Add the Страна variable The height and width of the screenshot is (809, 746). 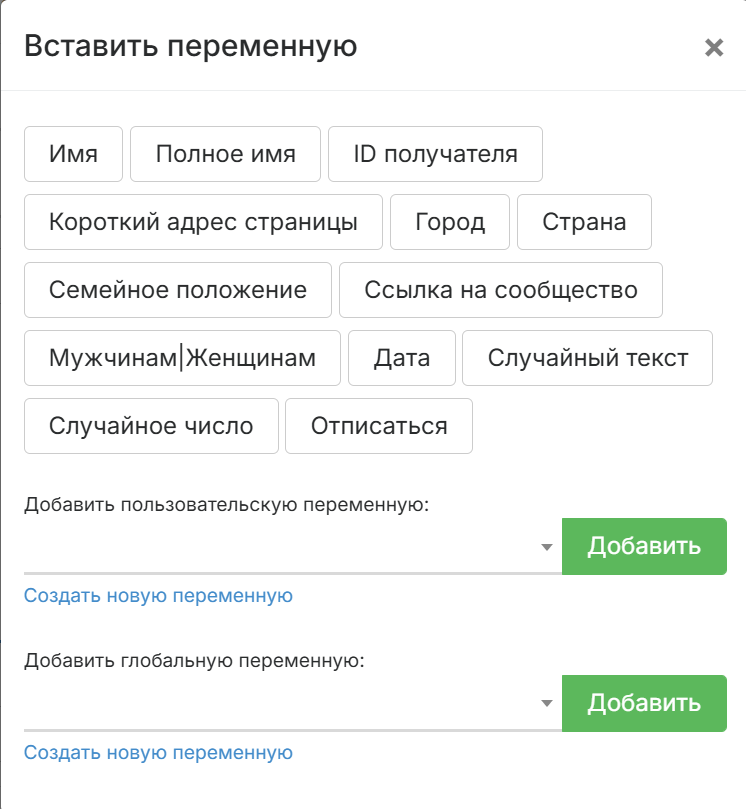[x=584, y=222]
